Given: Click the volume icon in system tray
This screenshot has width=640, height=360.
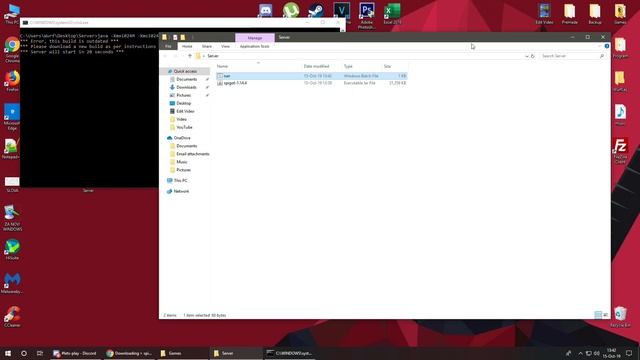Looking at the screenshot, I should [x=597, y=353].
